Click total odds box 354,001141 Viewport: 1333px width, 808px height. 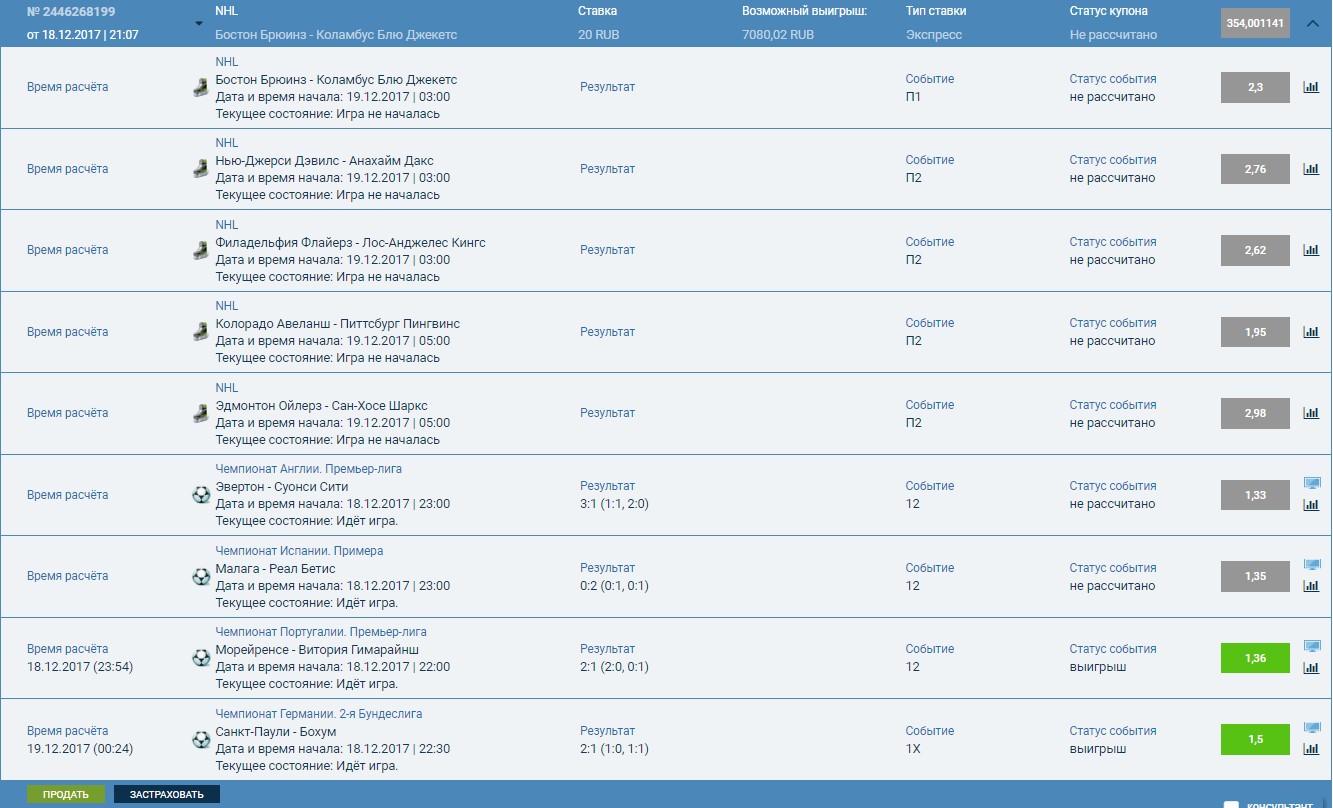[1255, 23]
